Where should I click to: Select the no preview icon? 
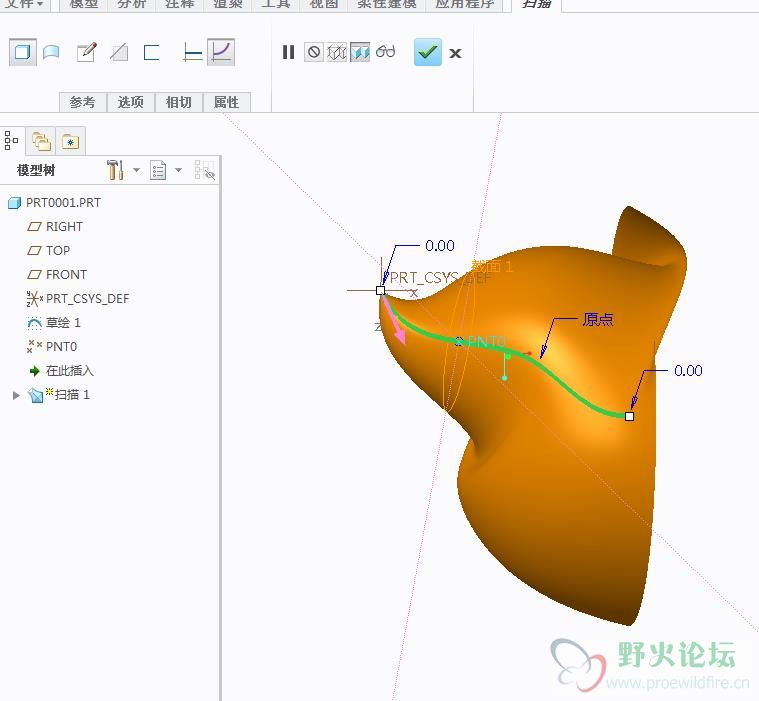[x=314, y=52]
